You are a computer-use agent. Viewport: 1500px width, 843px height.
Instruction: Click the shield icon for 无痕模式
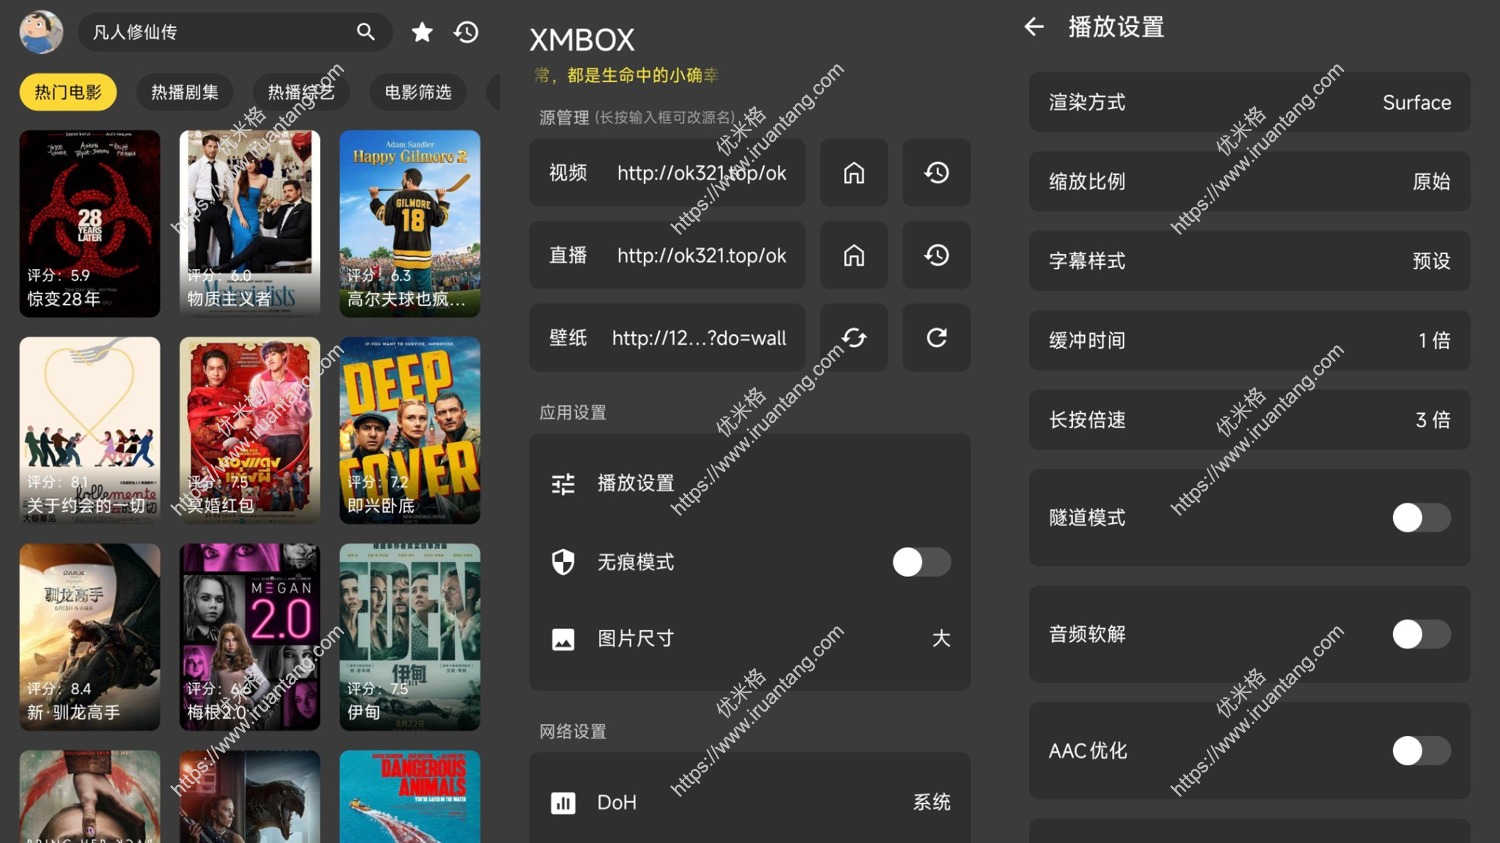point(563,562)
